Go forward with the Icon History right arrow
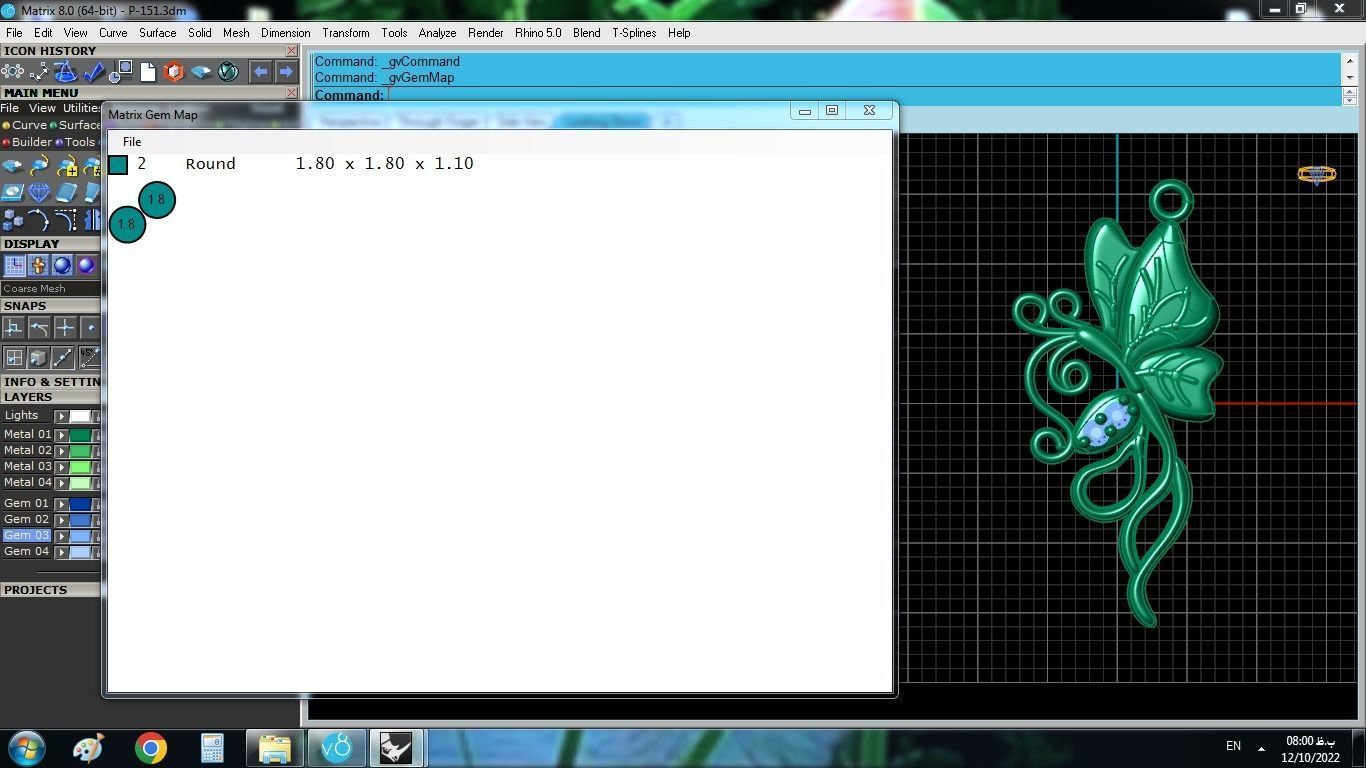The height and width of the screenshot is (768, 1366). pos(286,71)
